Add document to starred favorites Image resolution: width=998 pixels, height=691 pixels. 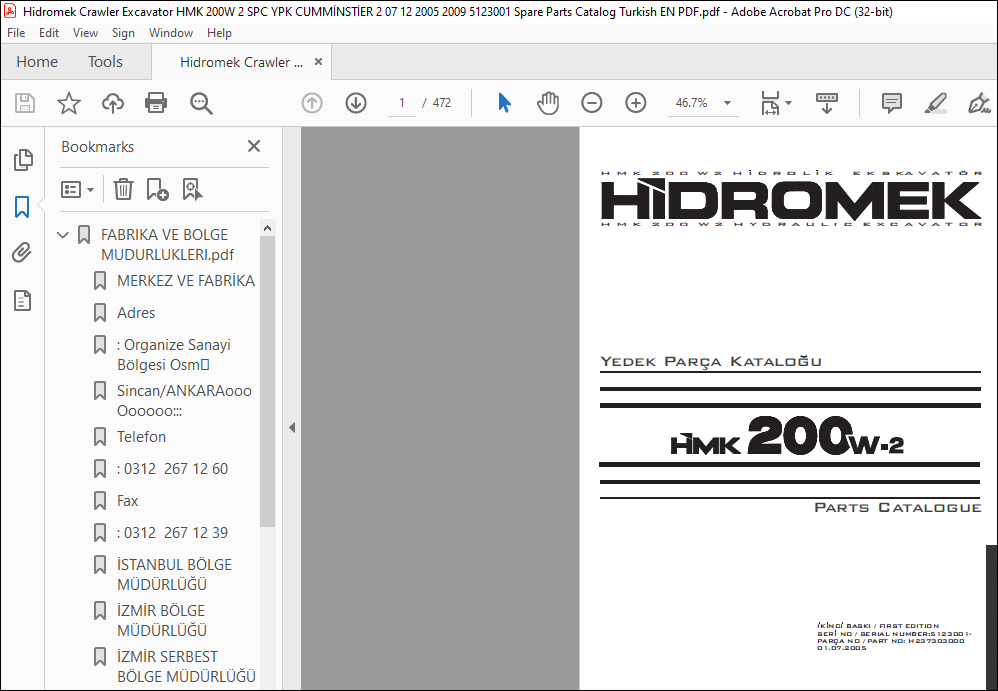pos(69,103)
